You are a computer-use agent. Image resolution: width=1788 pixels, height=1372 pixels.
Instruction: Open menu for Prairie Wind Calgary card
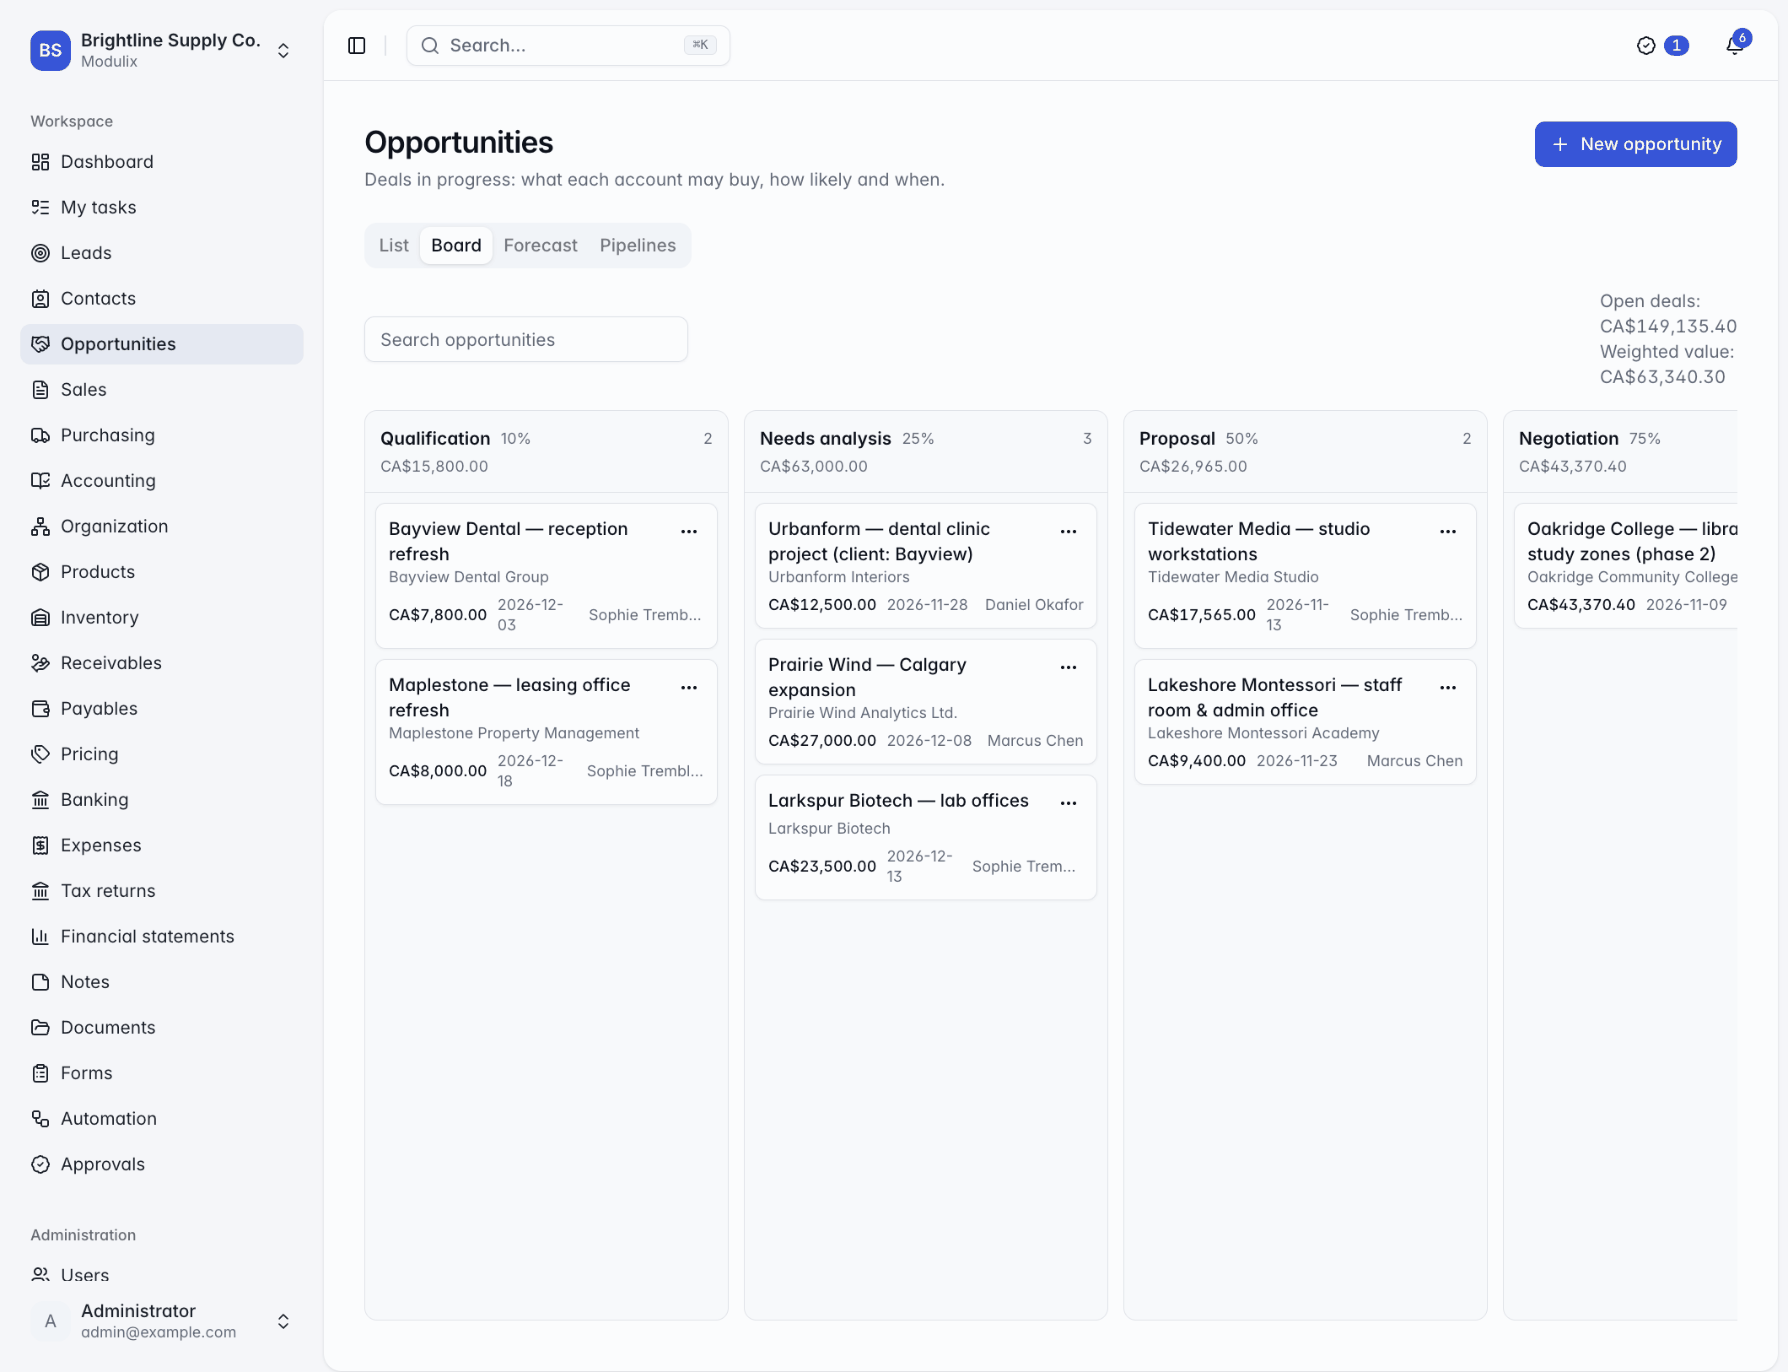pos(1068,667)
